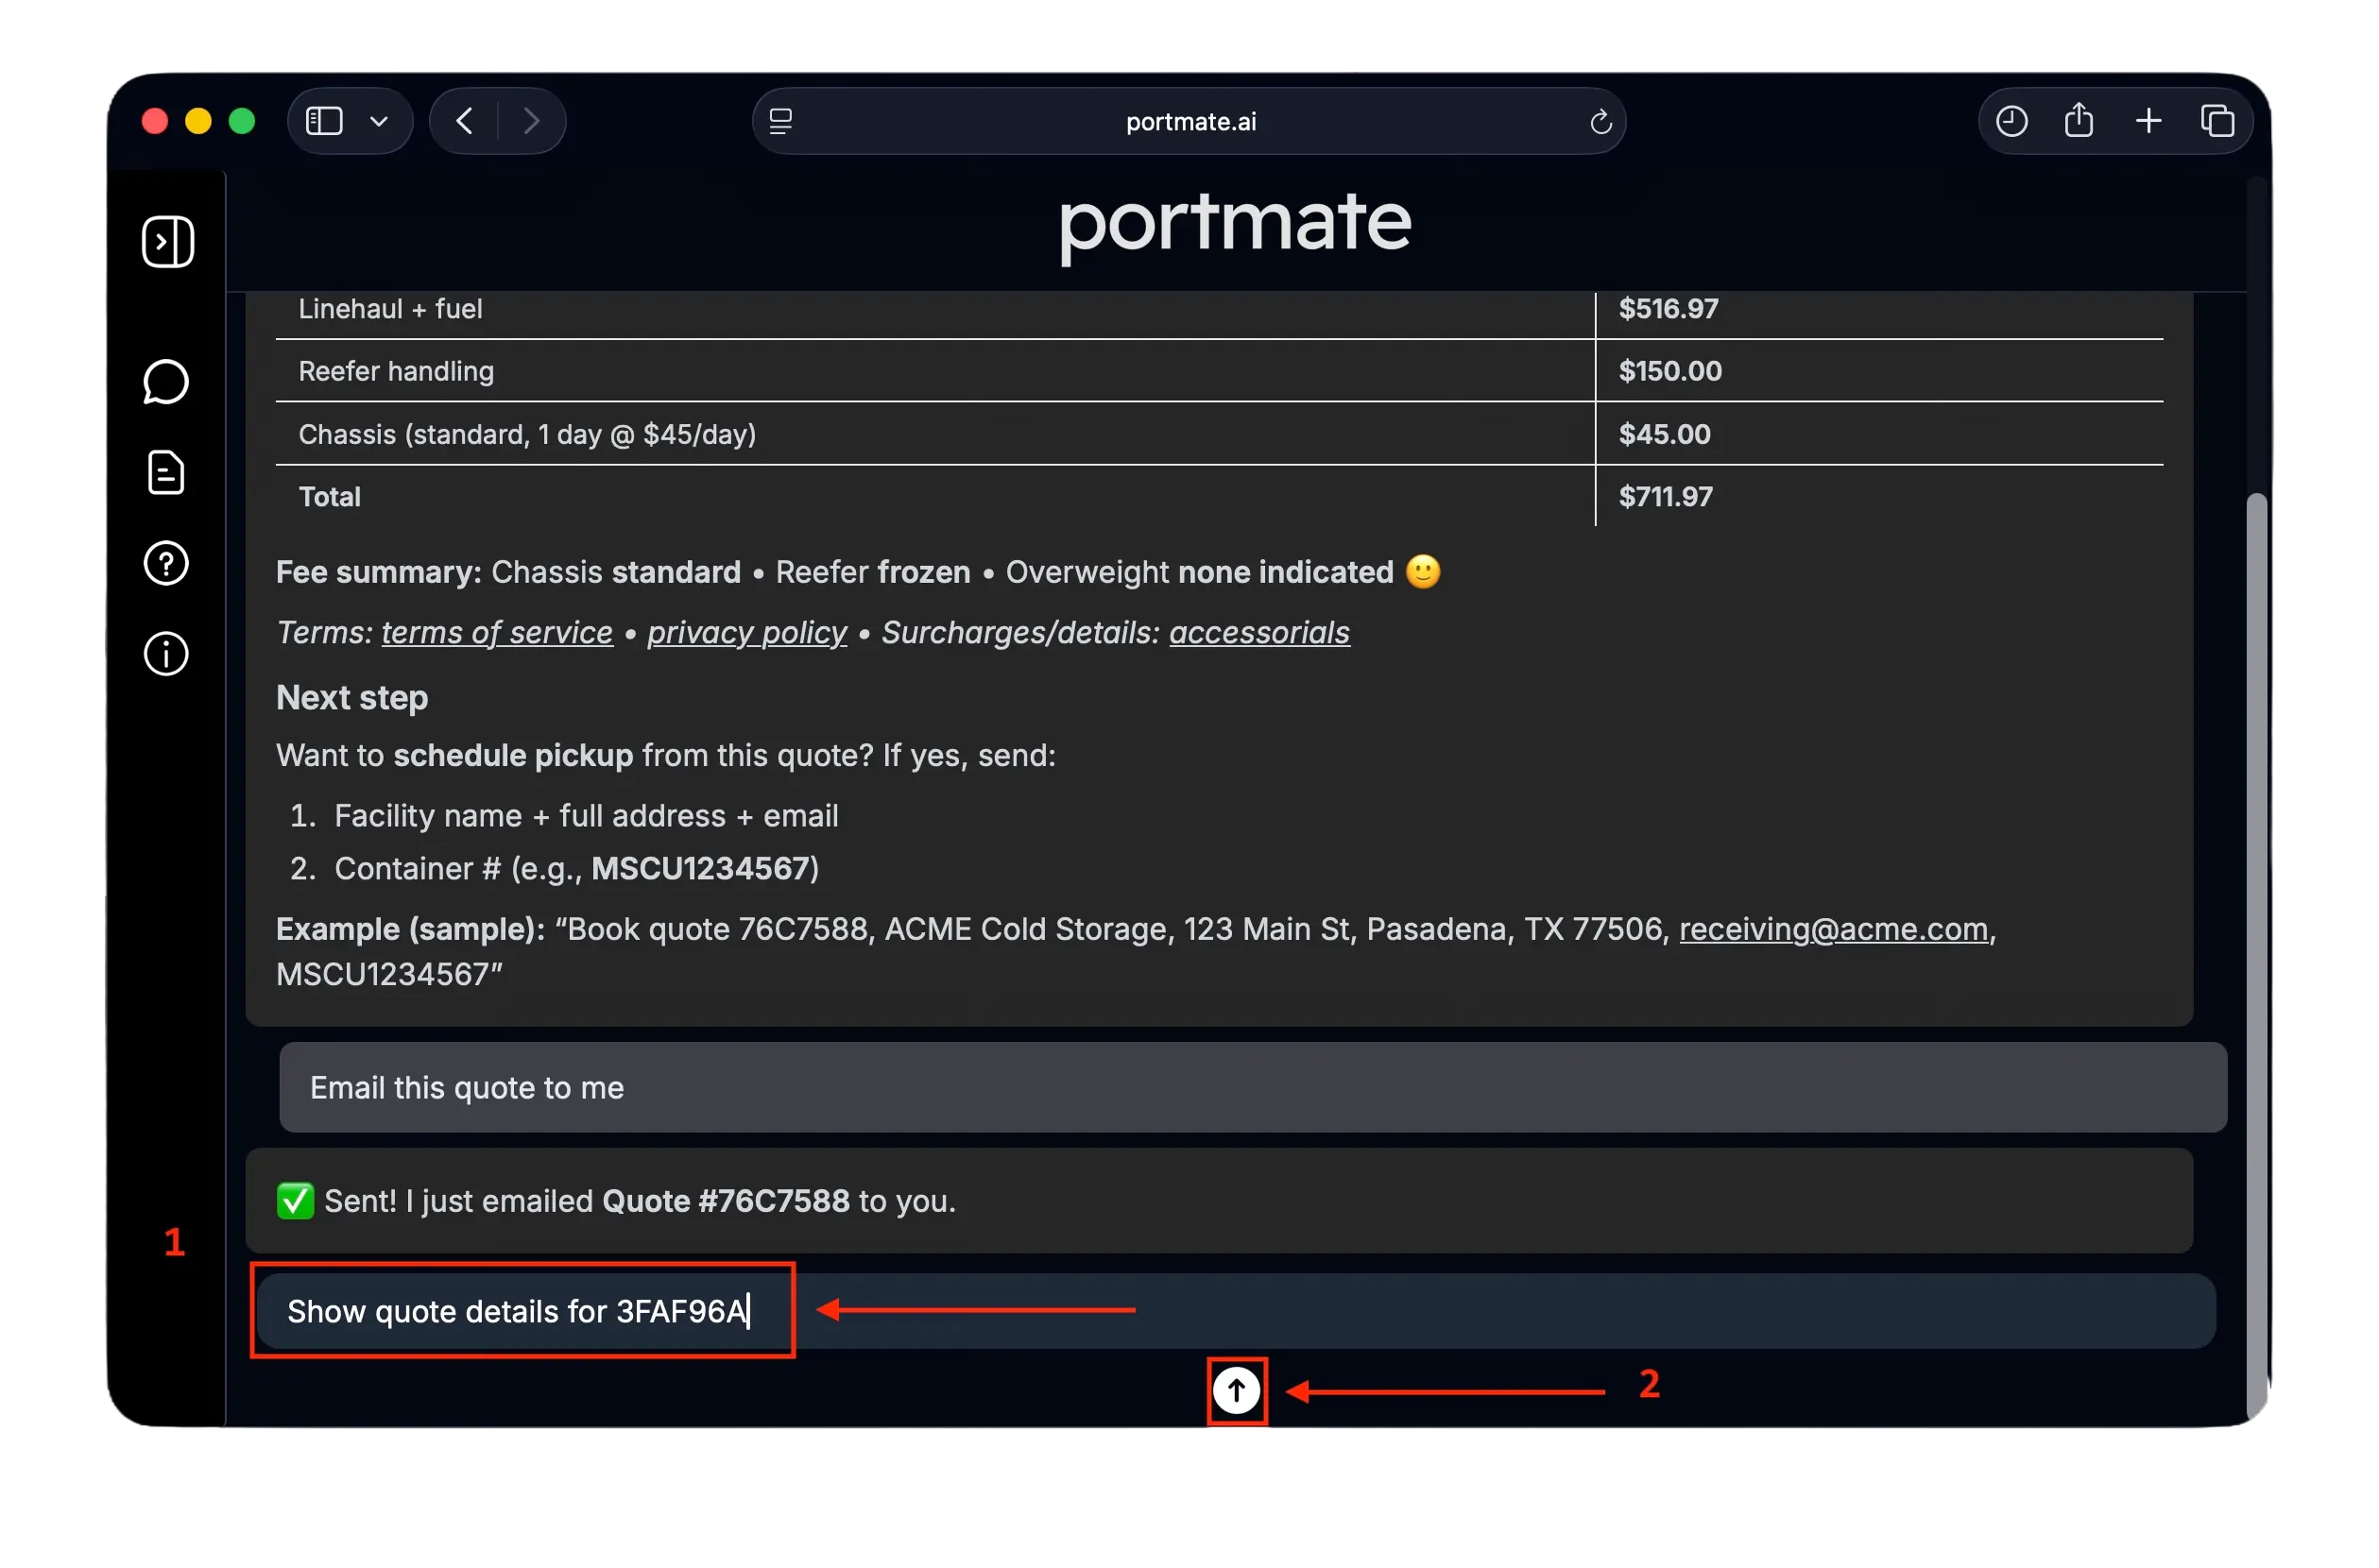Open a new tab with plus icon
The height and width of the screenshot is (1568, 2379).
[x=2148, y=121]
